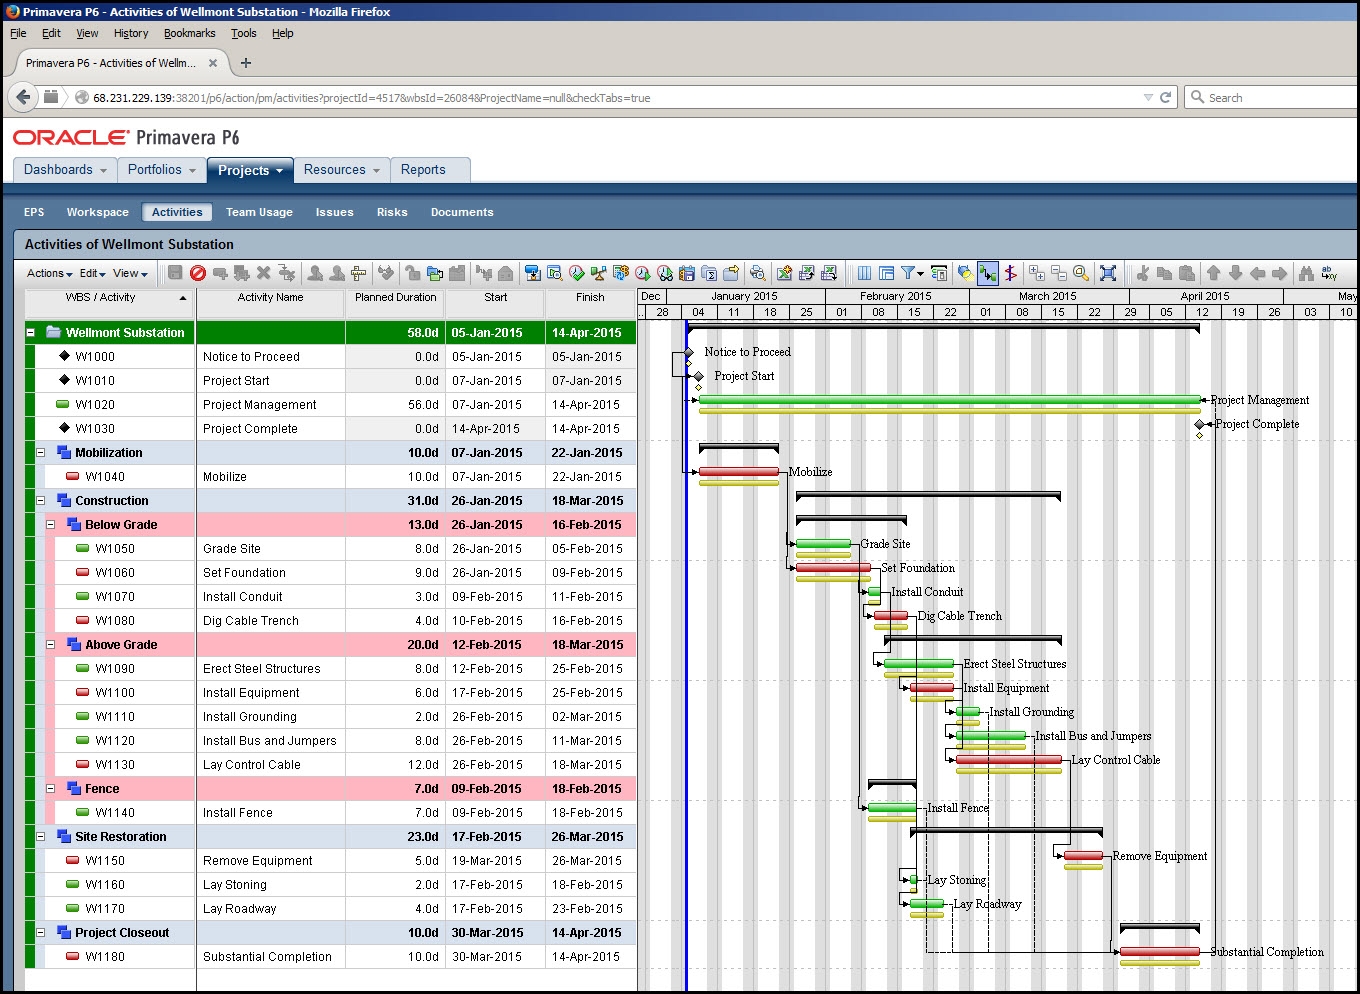1360x994 pixels.
Task: Run the Schedule tool clock icon
Action: click(x=643, y=273)
